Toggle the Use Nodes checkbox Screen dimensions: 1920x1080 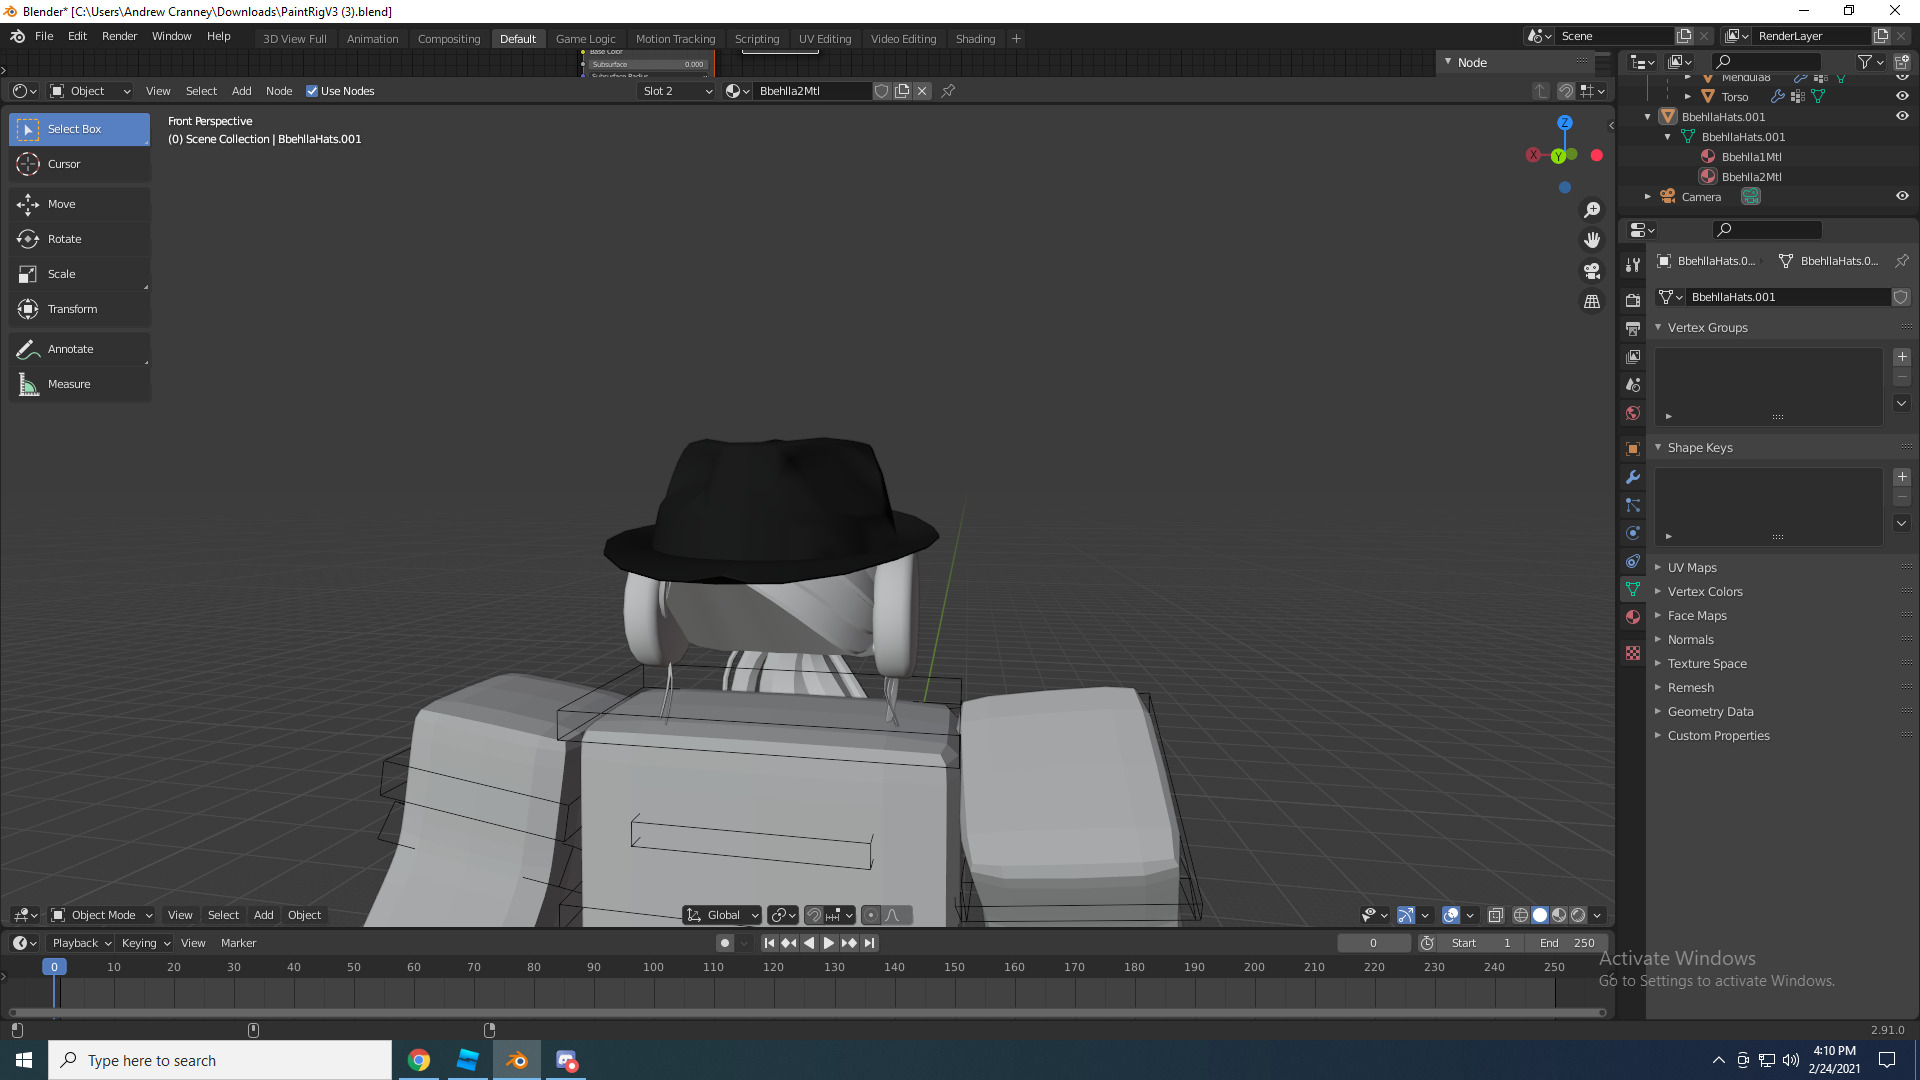click(313, 91)
